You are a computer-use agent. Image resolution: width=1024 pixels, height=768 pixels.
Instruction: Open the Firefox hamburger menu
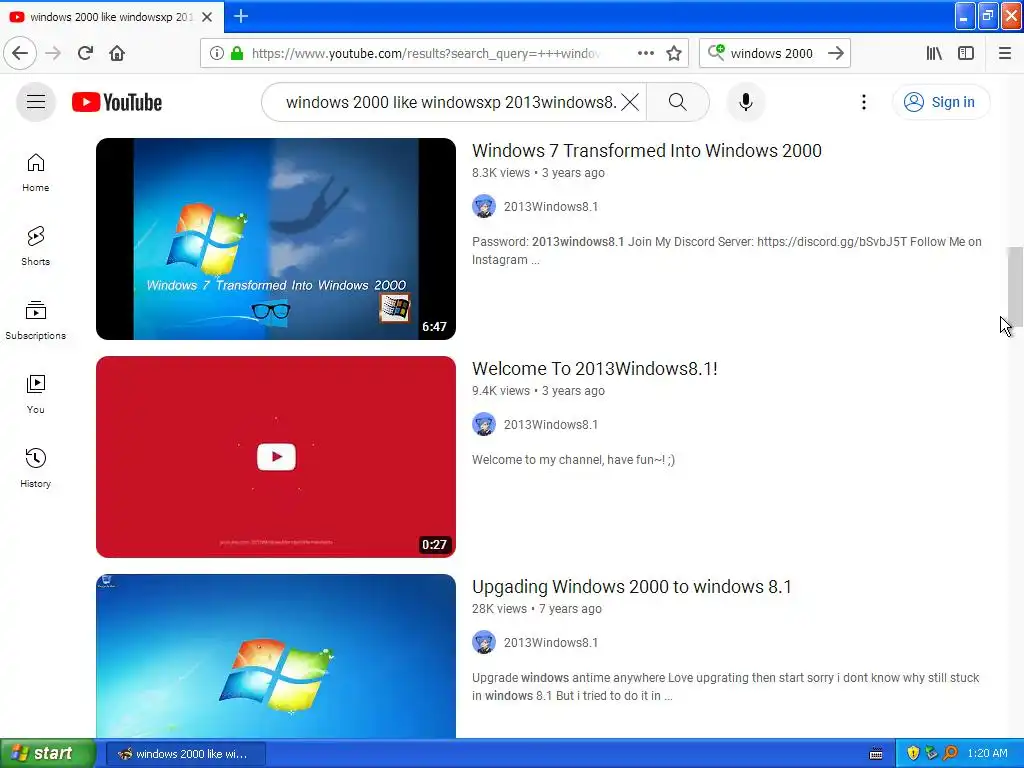pyautogui.click(x=1005, y=53)
